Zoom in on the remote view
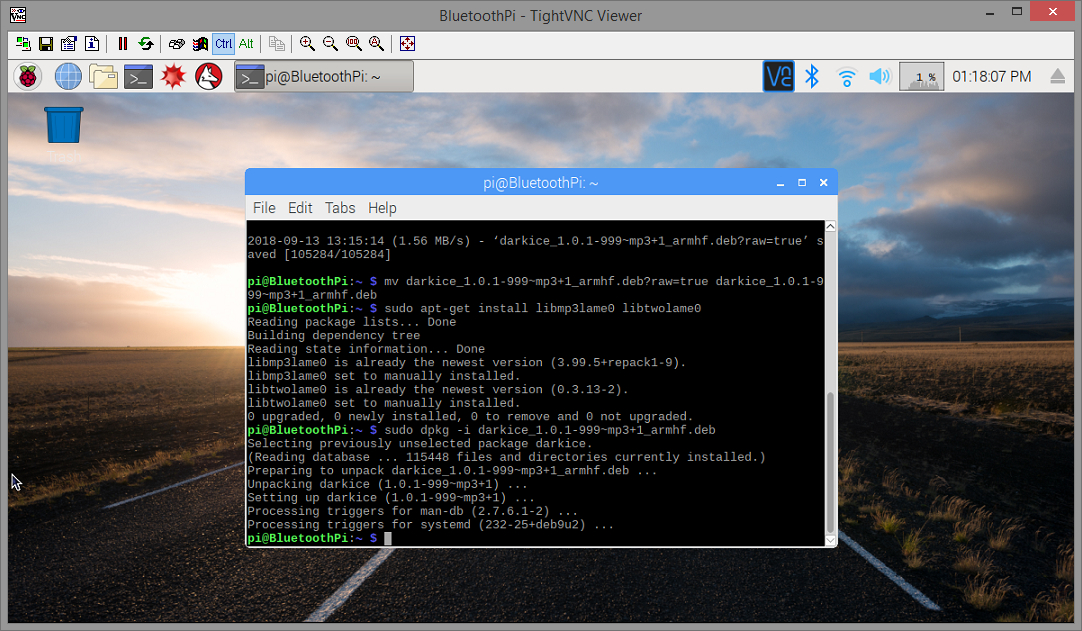This screenshot has width=1082, height=631. coord(307,43)
